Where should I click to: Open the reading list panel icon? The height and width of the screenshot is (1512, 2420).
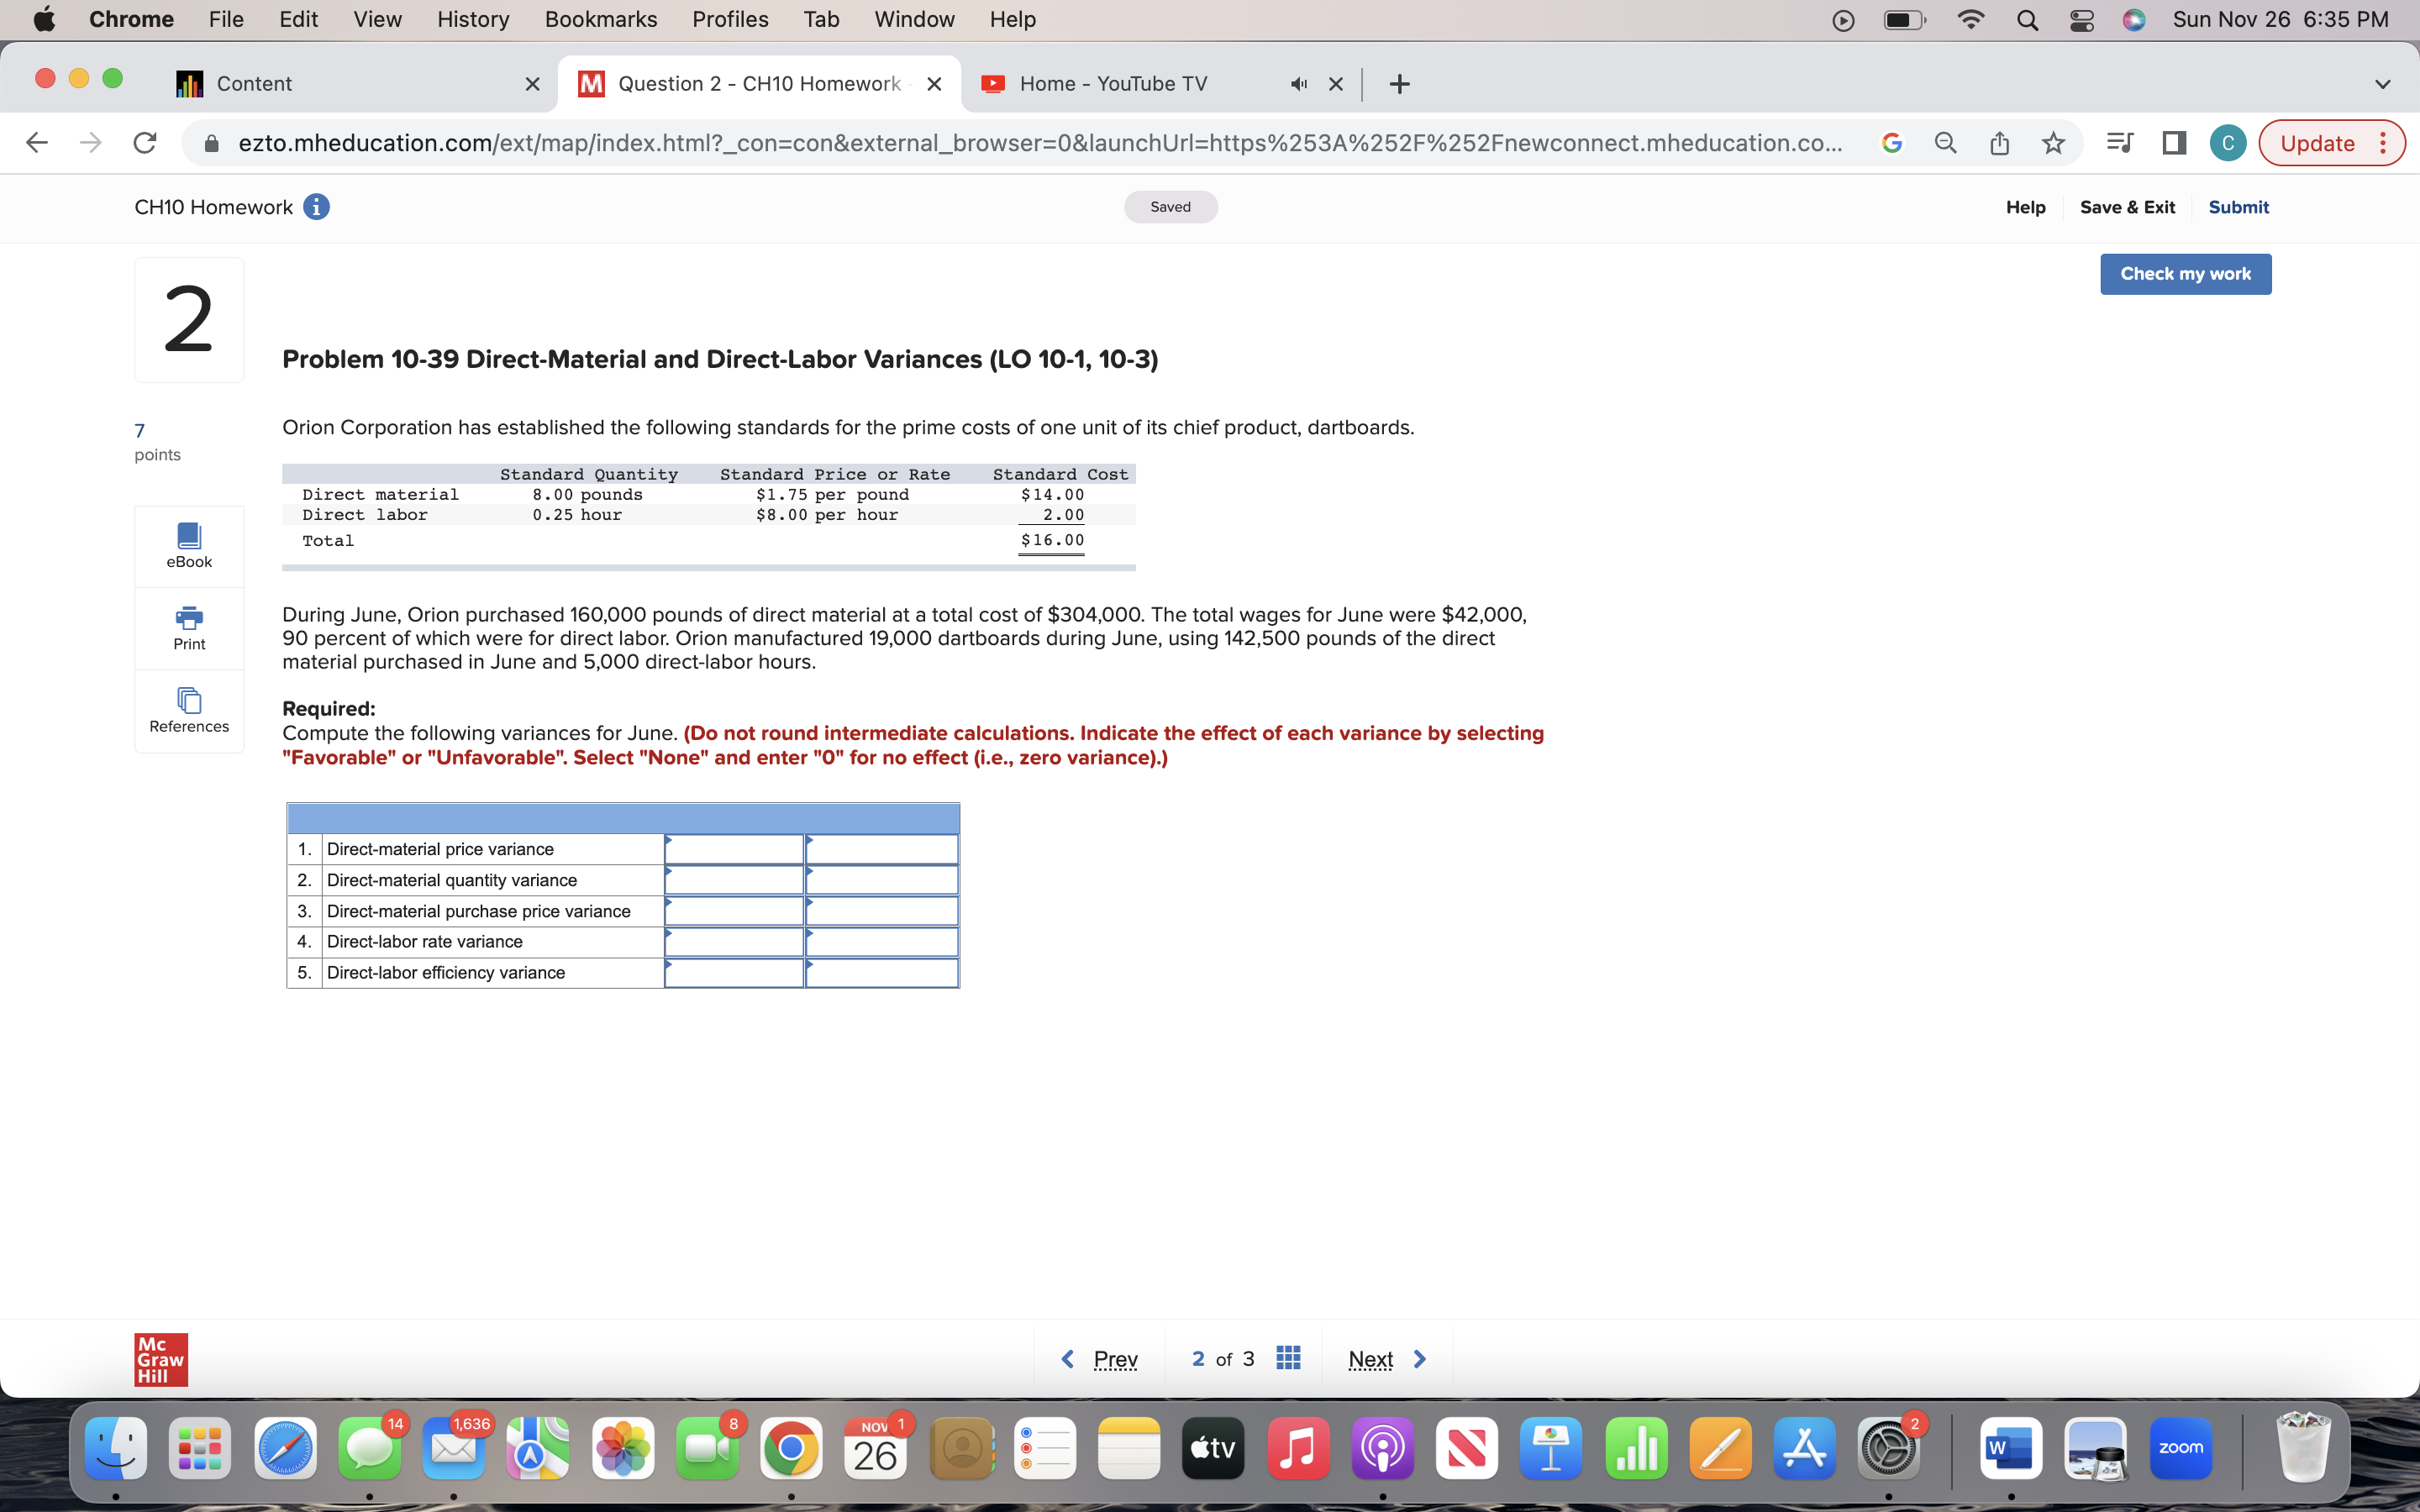click(x=2119, y=143)
